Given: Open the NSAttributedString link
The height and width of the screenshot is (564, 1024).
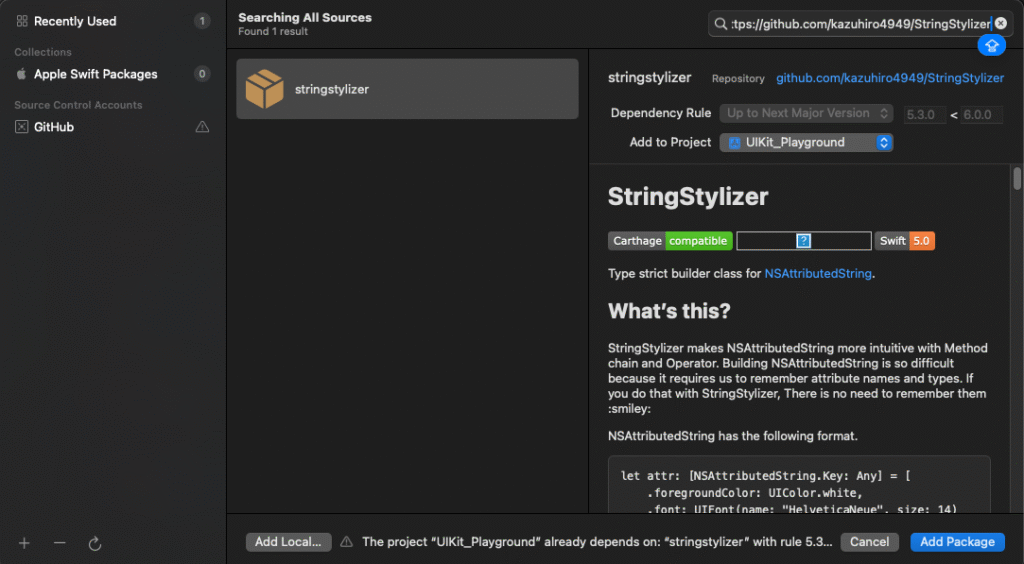Looking at the screenshot, I should pyautogui.click(x=818, y=274).
